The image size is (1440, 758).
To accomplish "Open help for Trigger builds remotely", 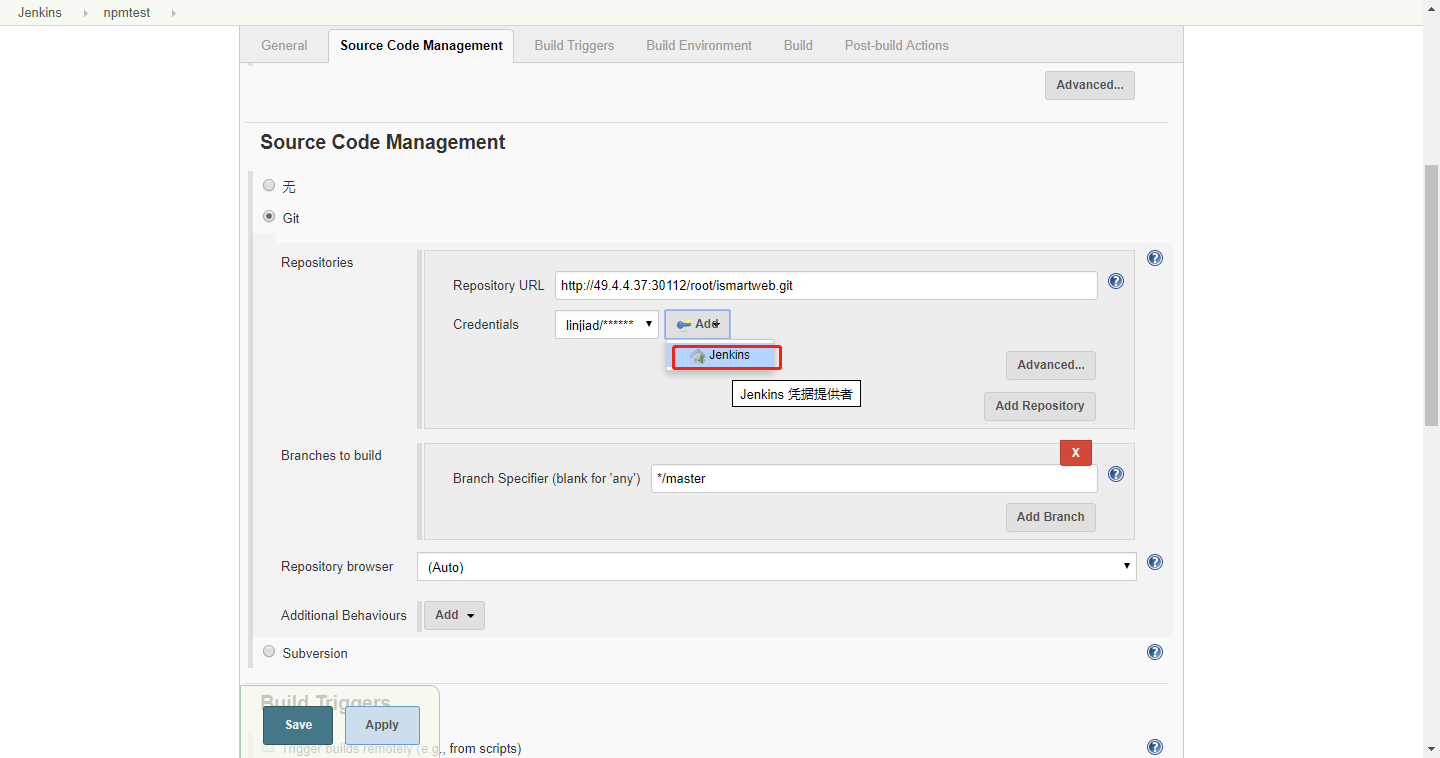I will click(x=1155, y=747).
